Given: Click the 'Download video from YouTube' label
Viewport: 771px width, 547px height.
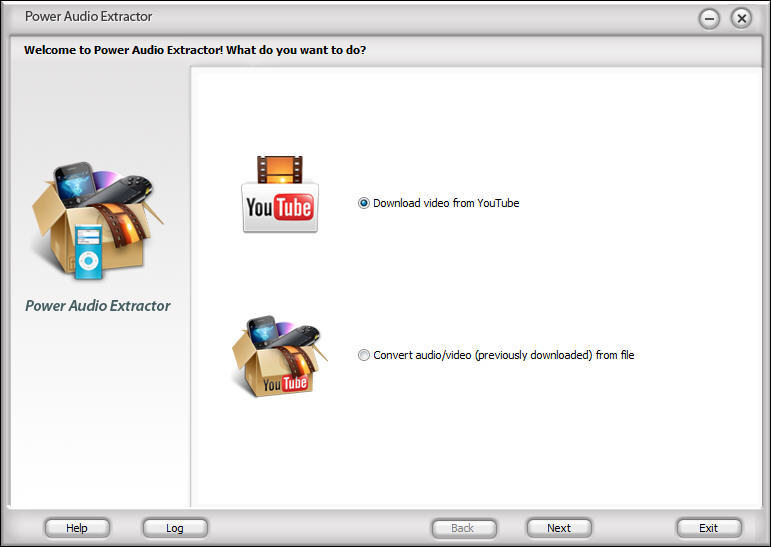Looking at the screenshot, I should pos(446,203).
